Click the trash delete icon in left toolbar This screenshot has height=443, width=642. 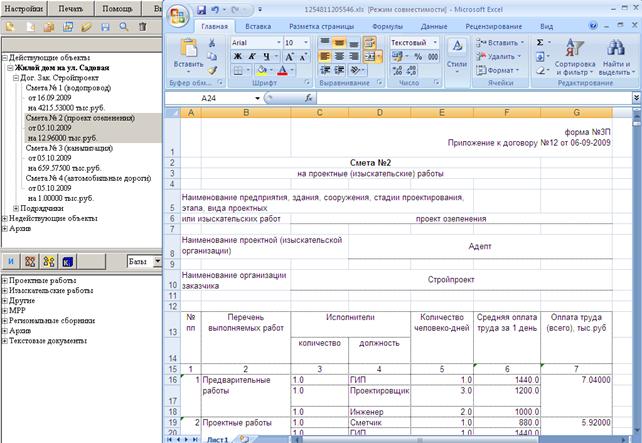142,27
